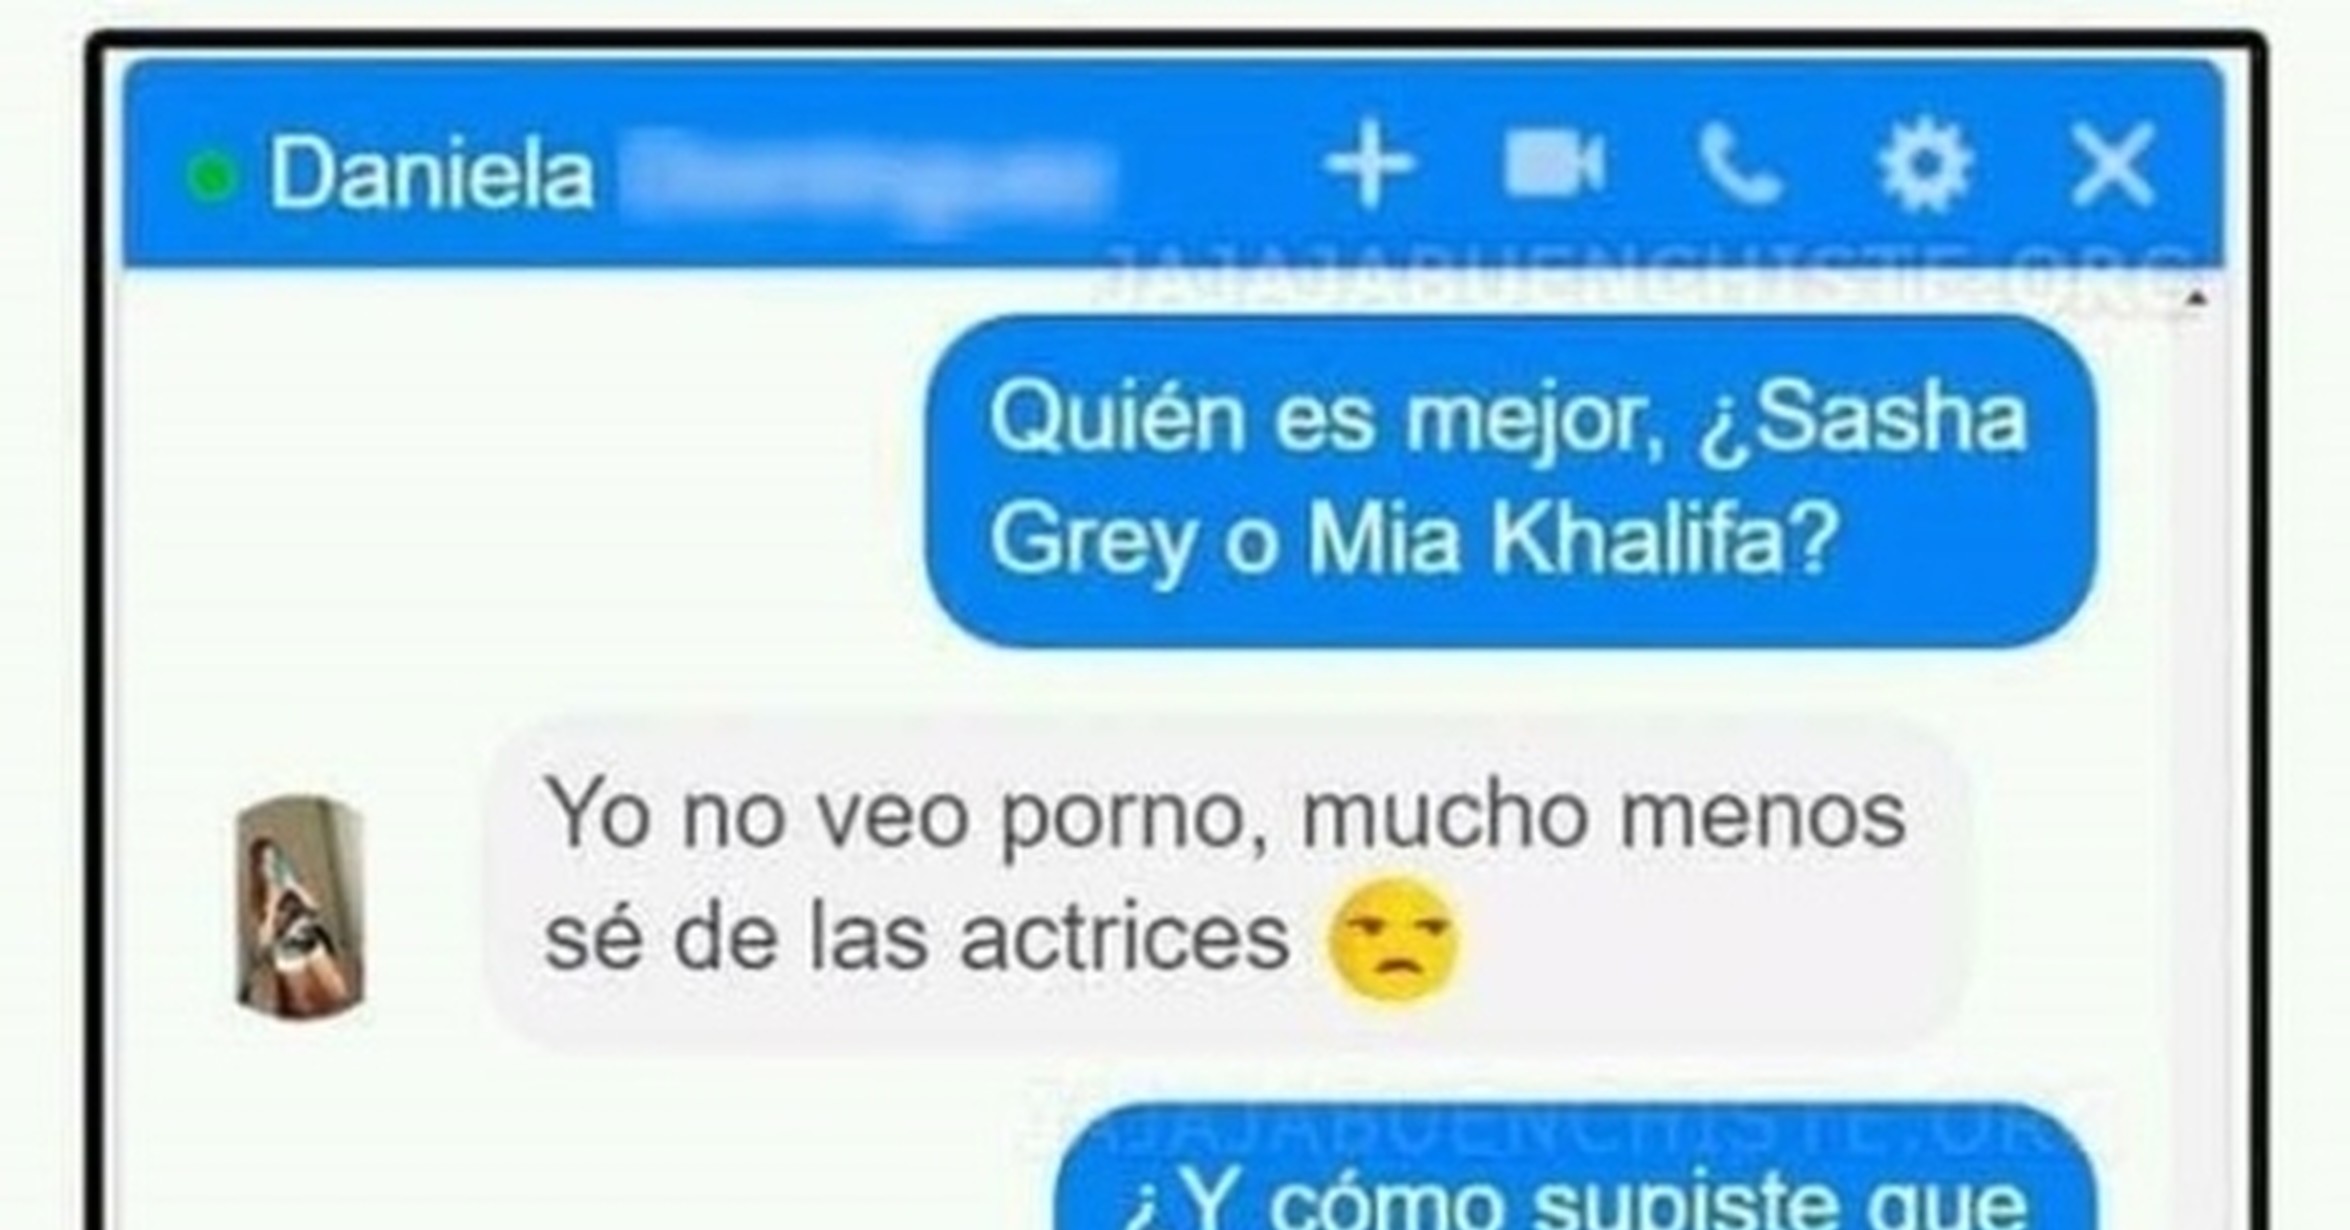The height and width of the screenshot is (1230, 2350).
Task: Add people with the plus icon
Action: point(1369,166)
